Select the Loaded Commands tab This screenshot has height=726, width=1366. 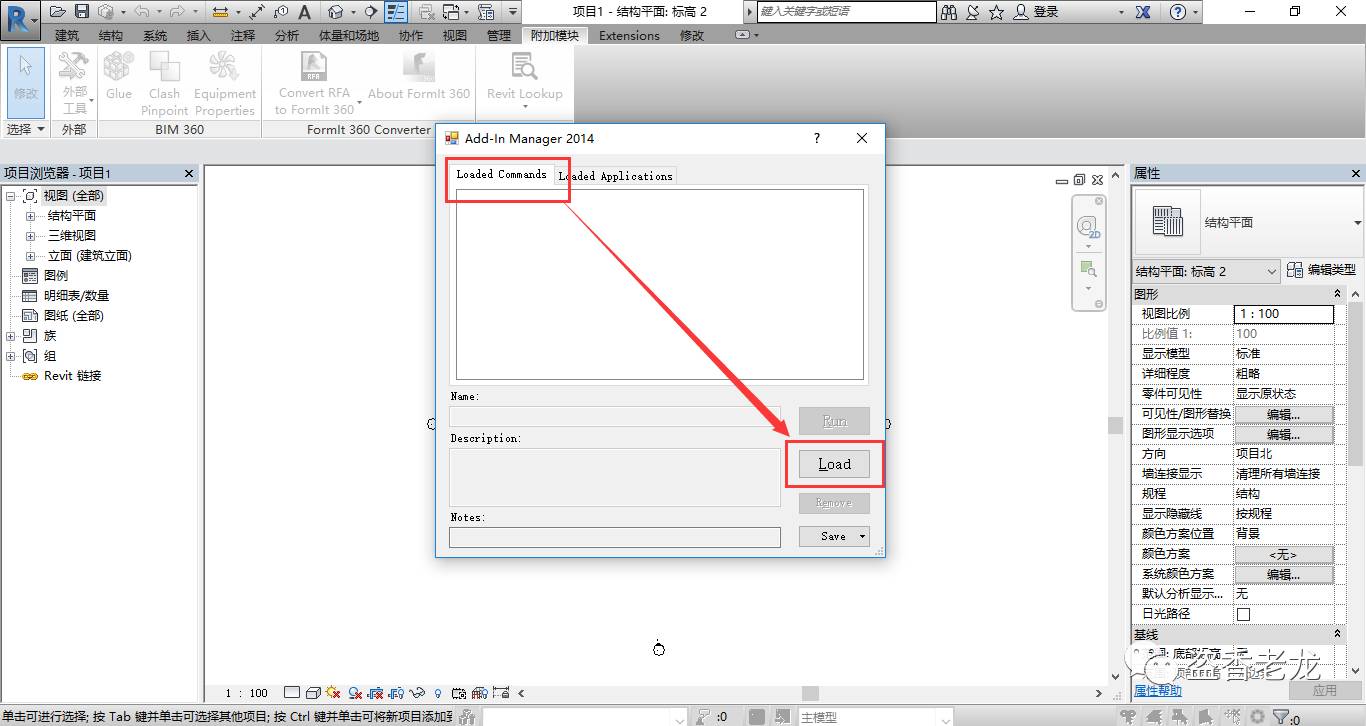(501, 174)
